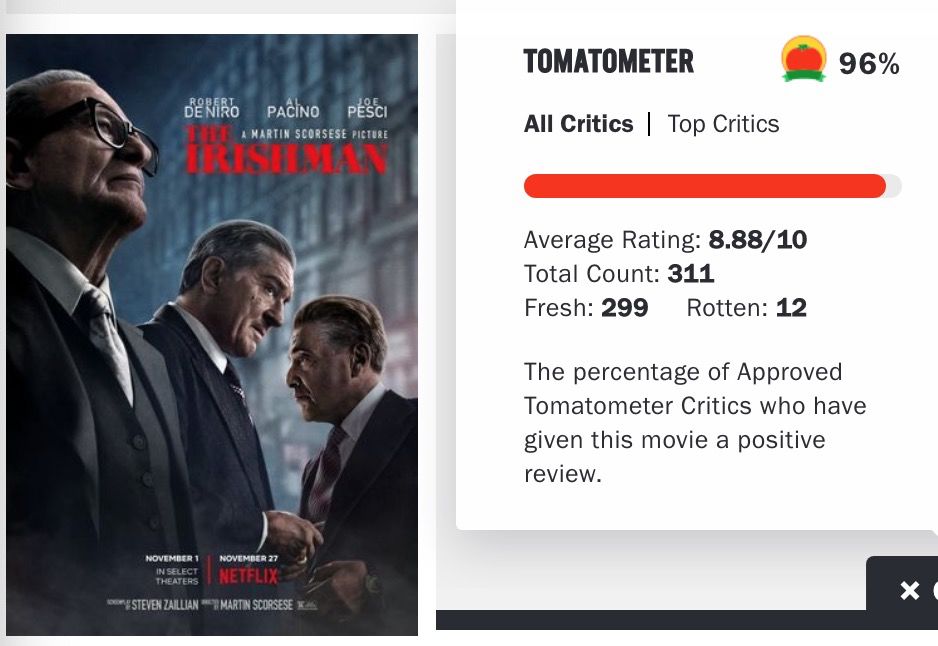This screenshot has width=938, height=646.
Task: Close the banner with the X icon
Action: (909, 591)
